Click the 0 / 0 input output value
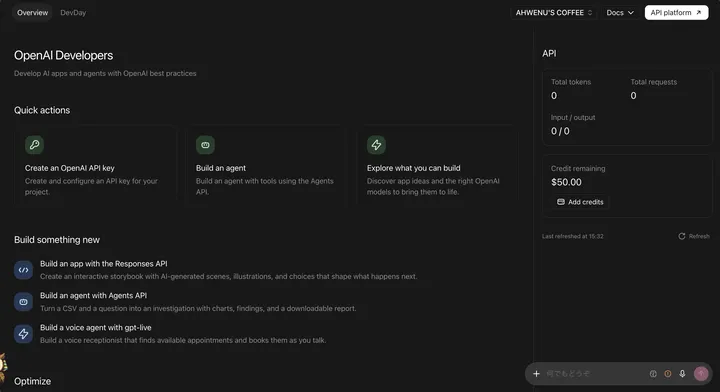This screenshot has width=720, height=392. pos(560,131)
